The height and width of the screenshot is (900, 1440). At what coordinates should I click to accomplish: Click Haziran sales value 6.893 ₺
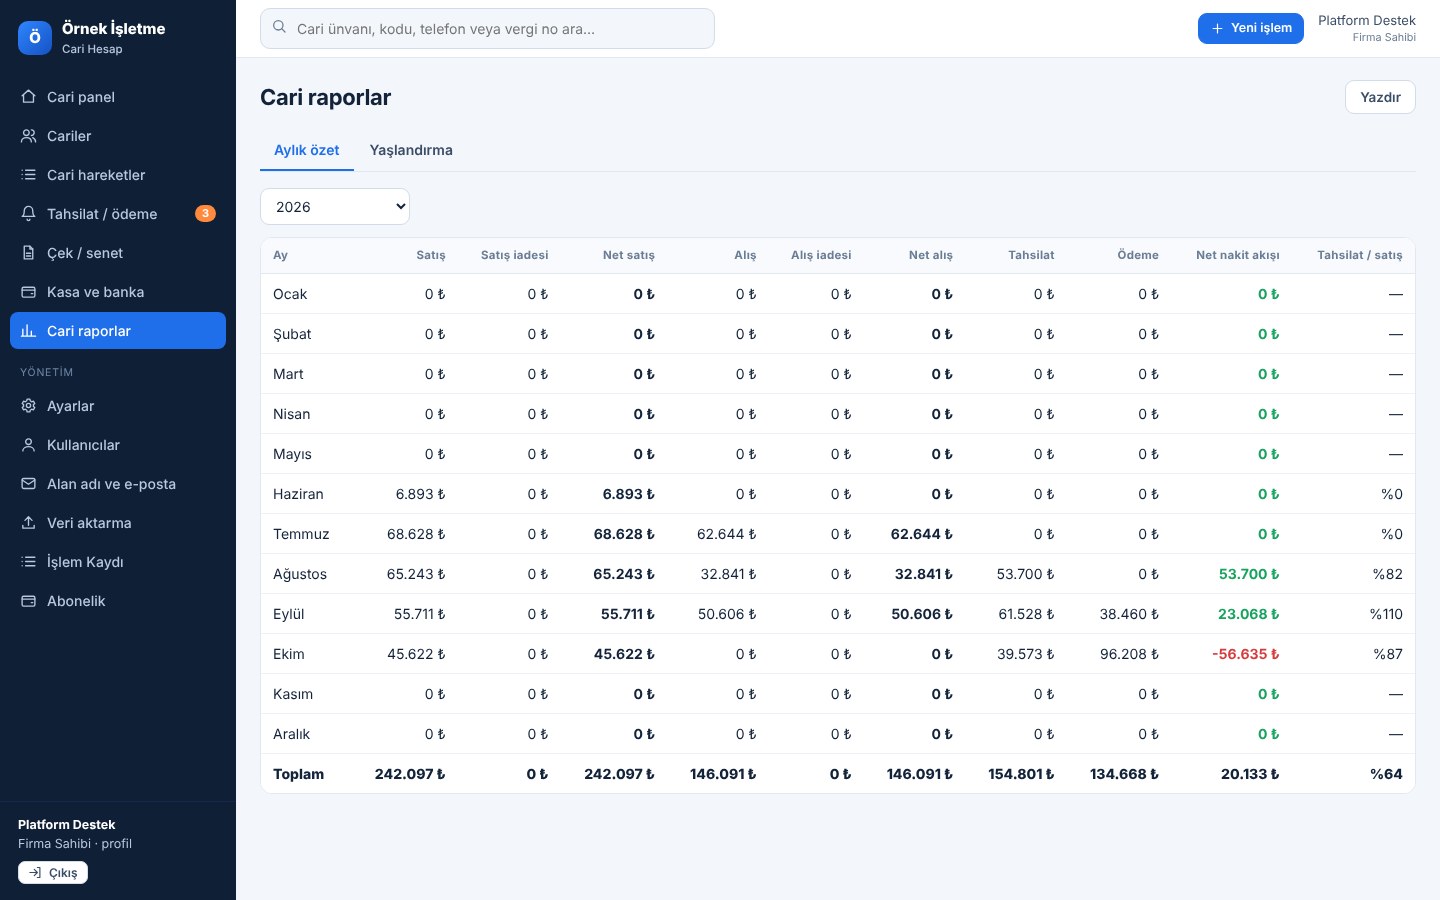tap(420, 494)
